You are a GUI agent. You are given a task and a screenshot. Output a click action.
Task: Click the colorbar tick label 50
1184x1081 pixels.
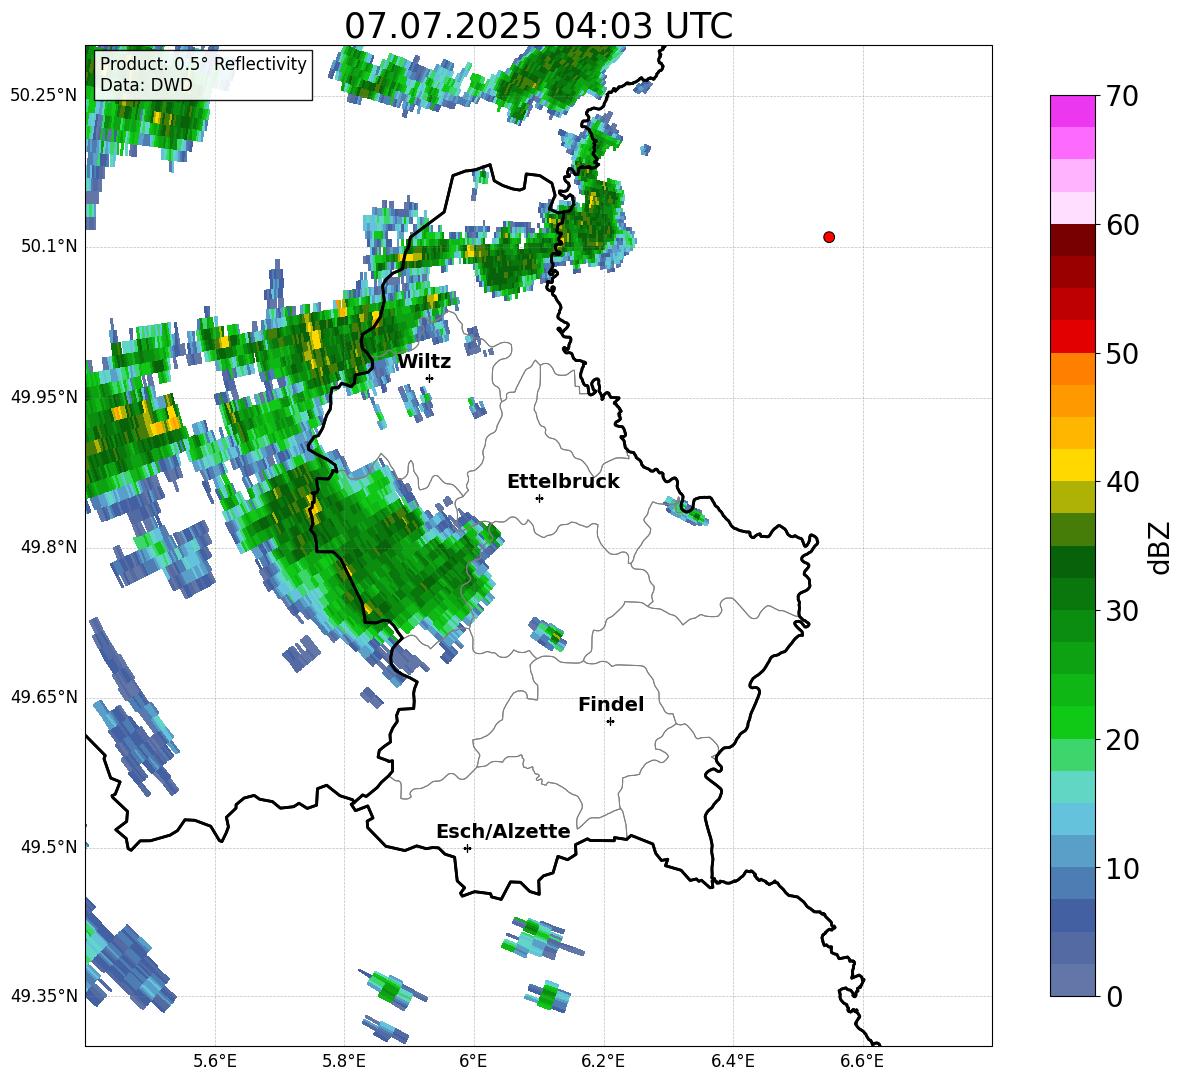click(1121, 353)
